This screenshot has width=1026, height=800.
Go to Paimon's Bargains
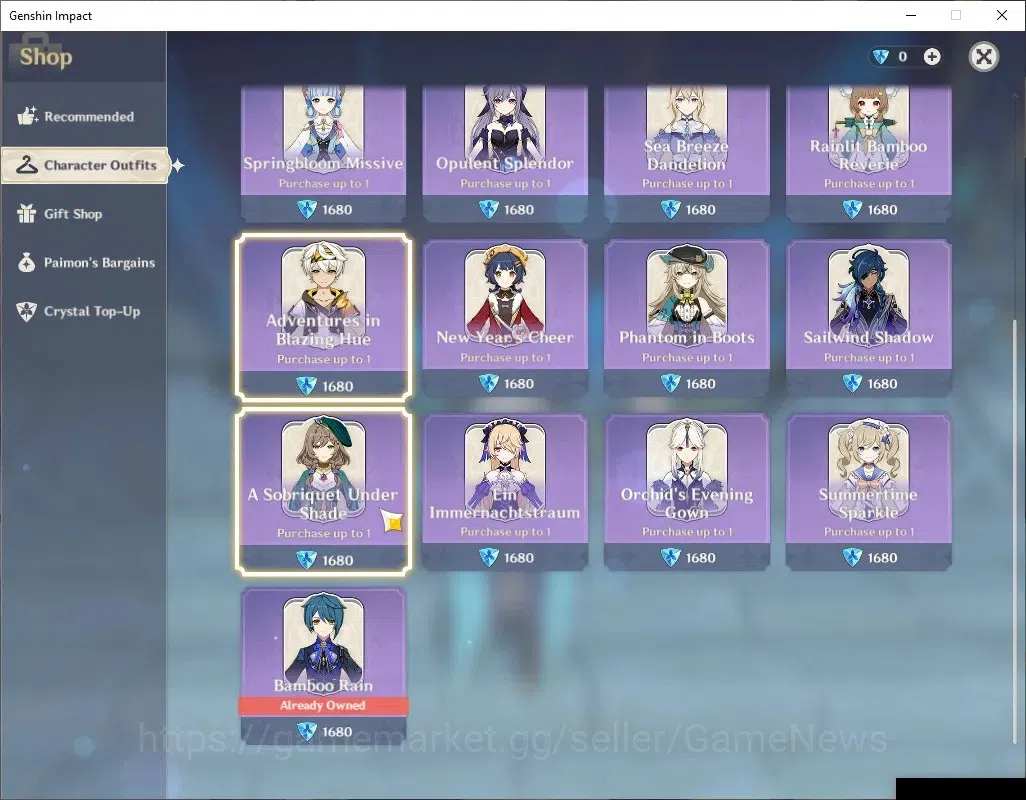click(83, 262)
